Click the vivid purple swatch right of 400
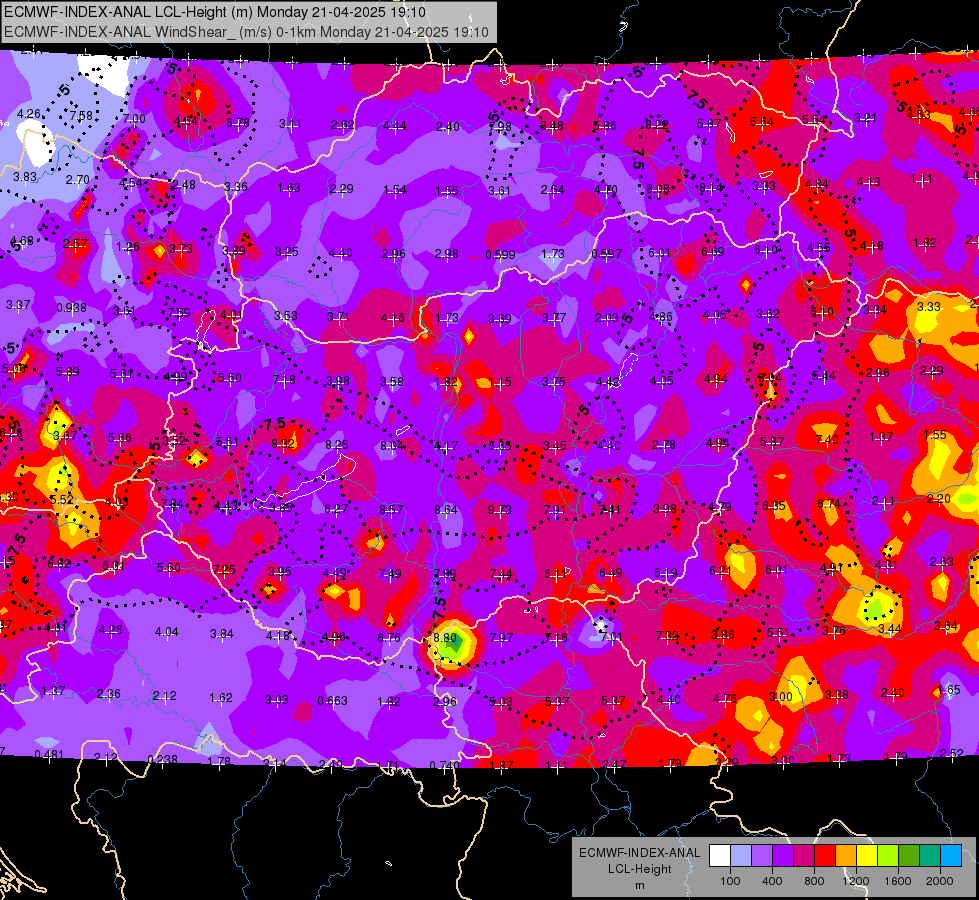 [783, 856]
